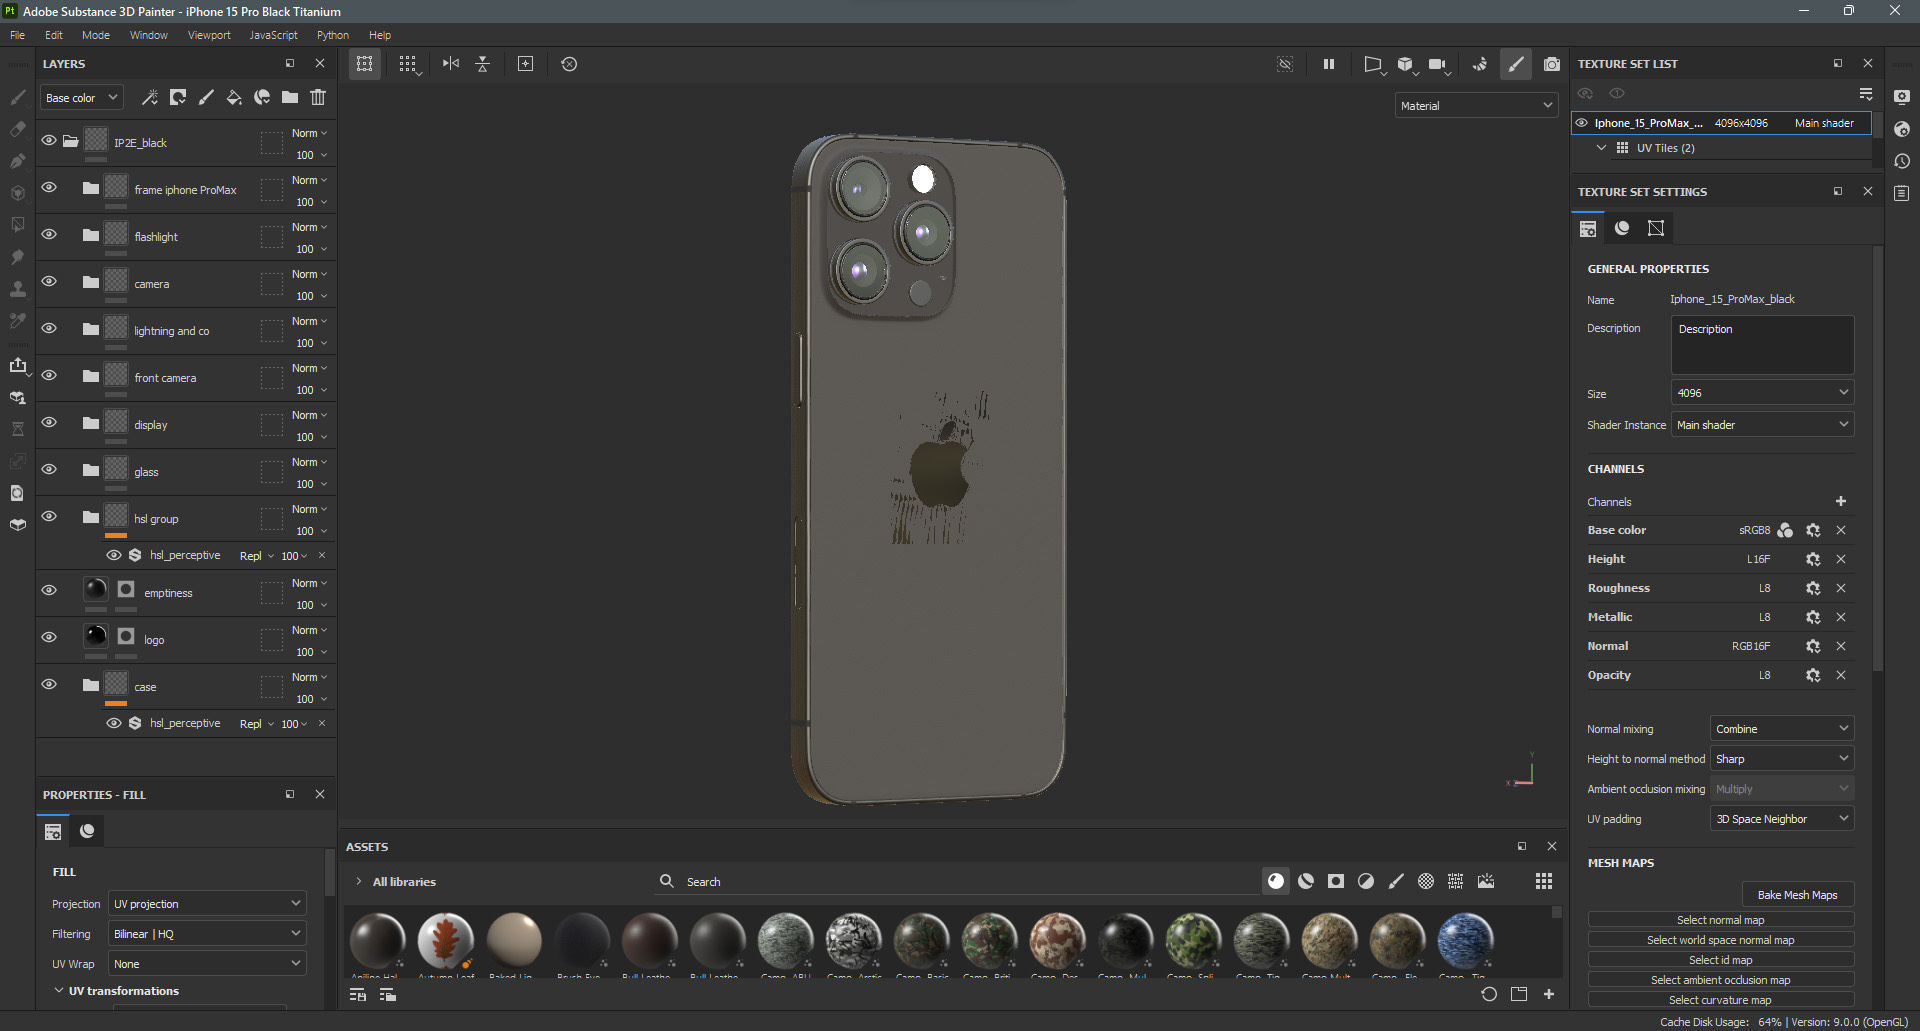The height and width of the screenshot is (1031, 1920).
Task: Open Texture Set List settings menu icon
Action: (1866, 93)
